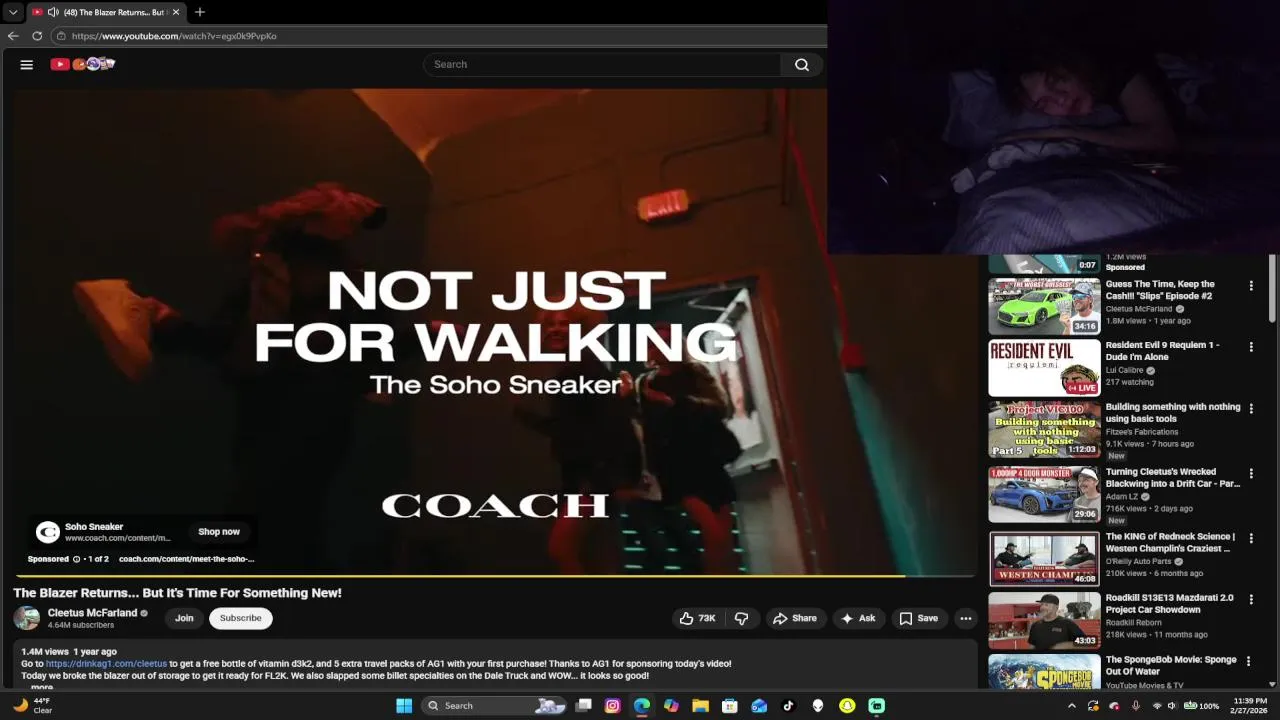Open Turning Cleetus's Wrecked Blackwing thumbnail
The image size is (1280, 720).
click(1044, 494)
